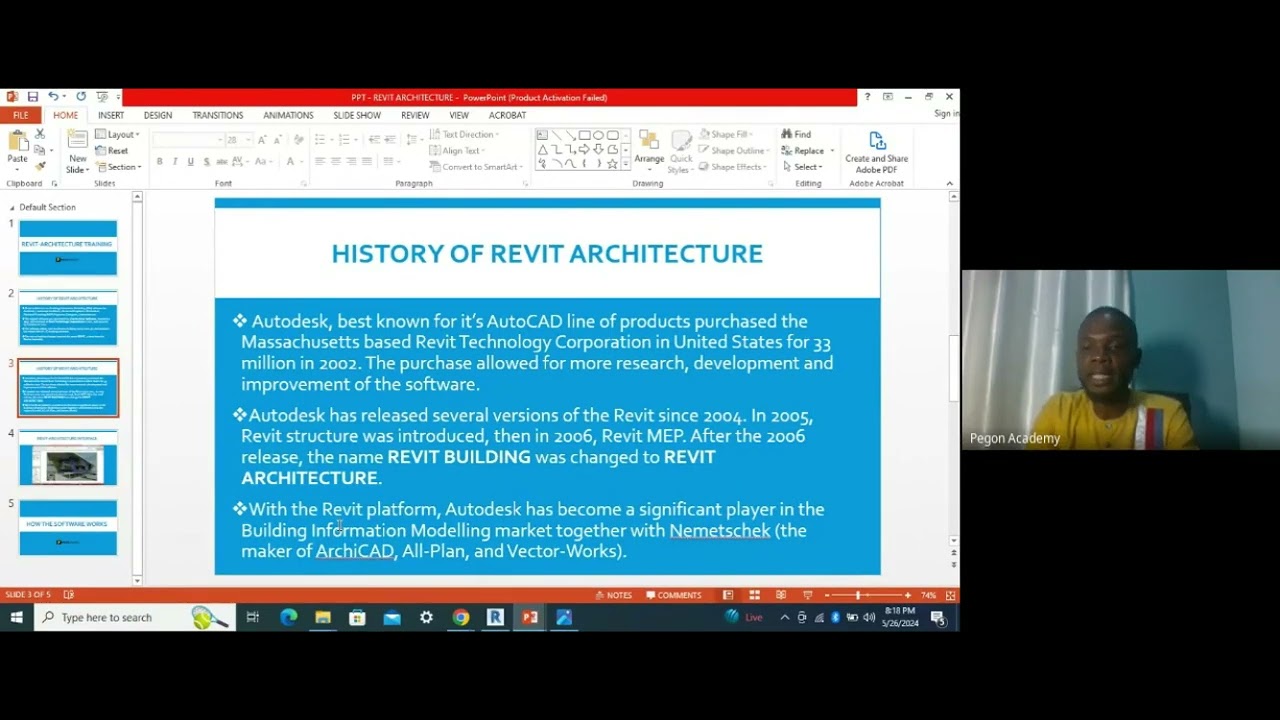The height and width of the screenshot is (720, 1280).
Task: Open Reading View from status bar
Action: 781,595
